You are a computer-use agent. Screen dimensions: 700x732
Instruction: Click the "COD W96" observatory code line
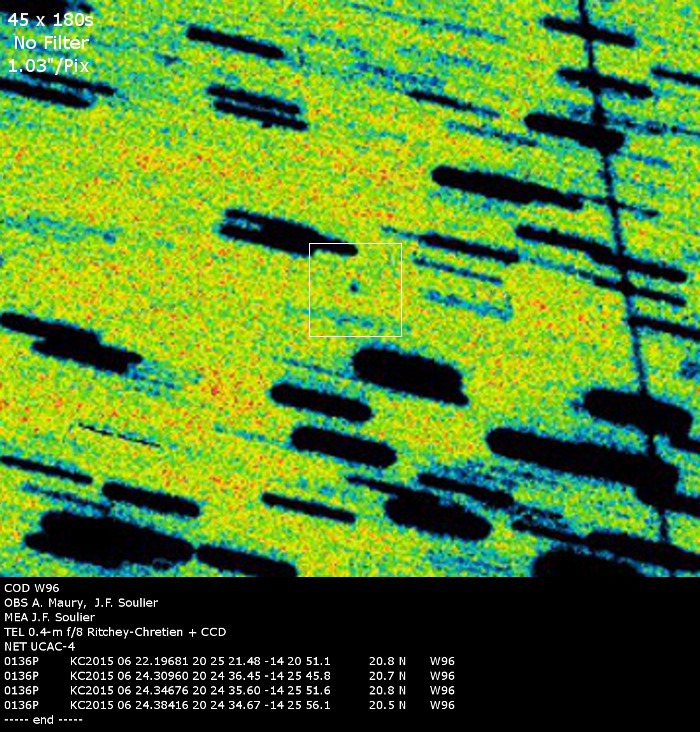[28, 588]
